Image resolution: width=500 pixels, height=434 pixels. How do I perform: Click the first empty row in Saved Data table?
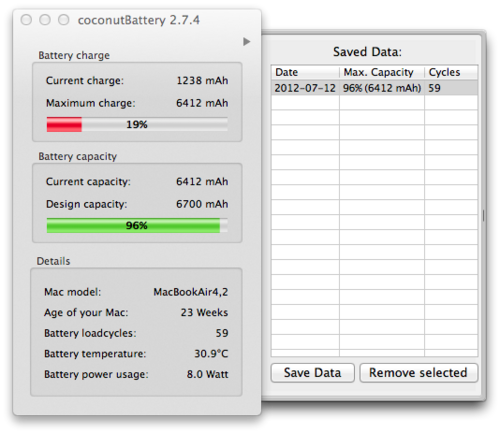click(374, 103)
